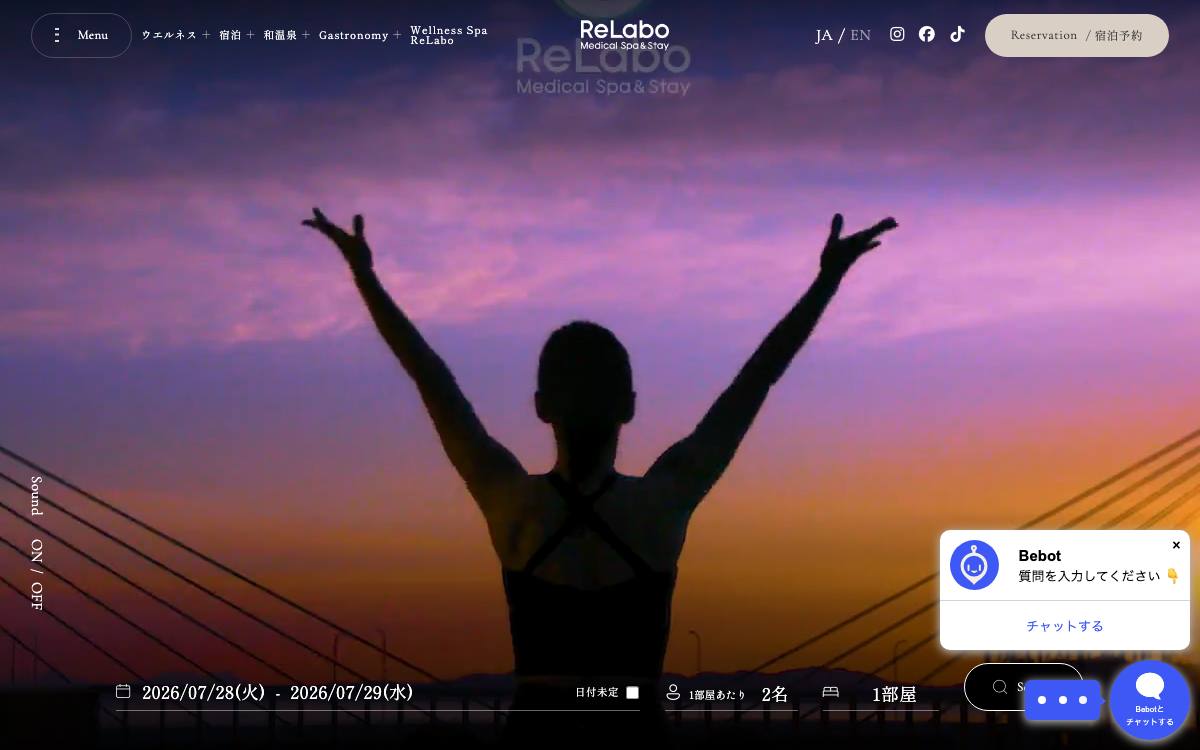Viewport: 1200px width, 750px height.
Task: Switch language to JA
Action: point(823,35)
